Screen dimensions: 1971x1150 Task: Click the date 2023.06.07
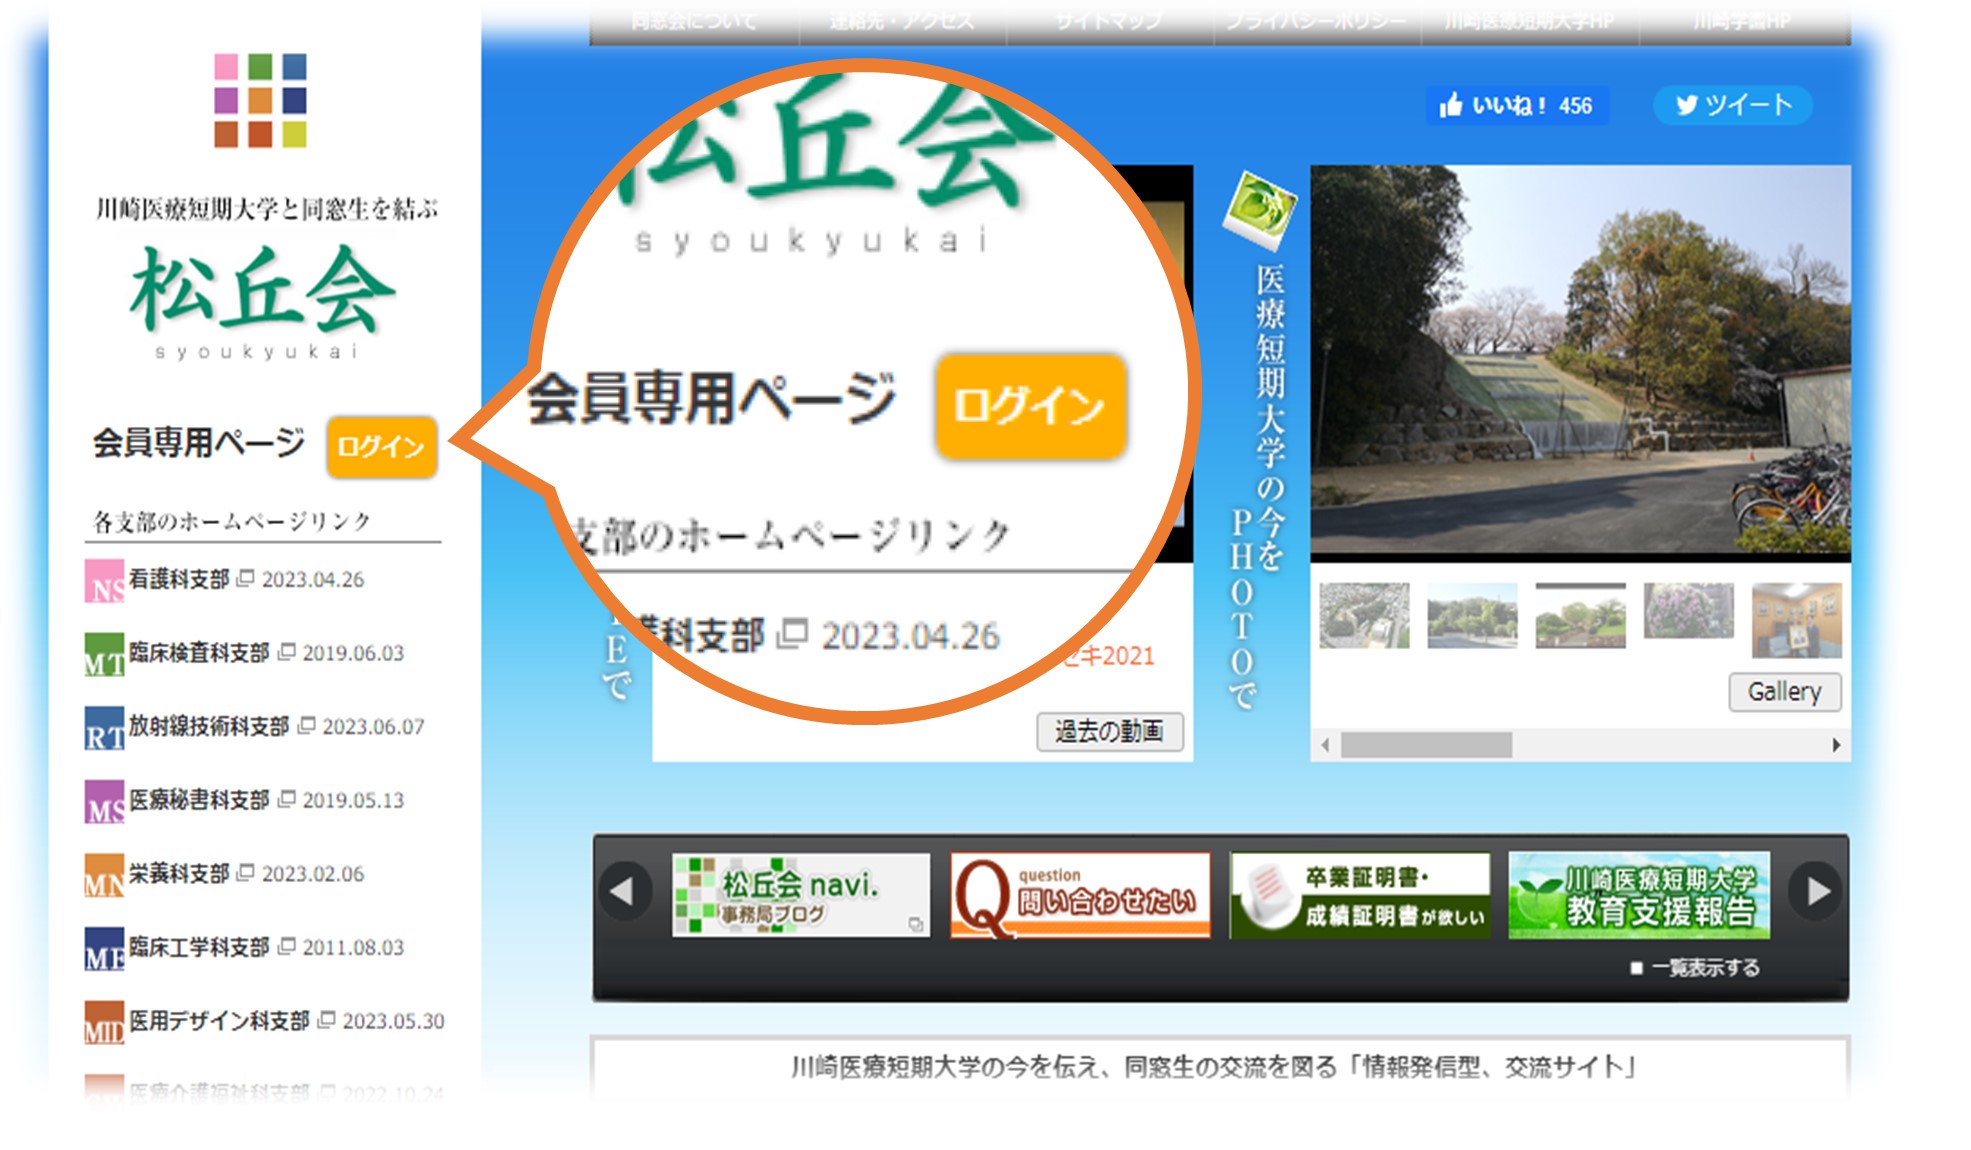(x=373, y=727)
